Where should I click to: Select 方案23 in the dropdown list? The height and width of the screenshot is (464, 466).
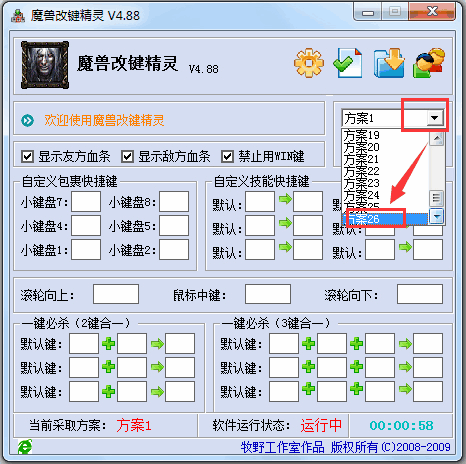pos(385,183)
